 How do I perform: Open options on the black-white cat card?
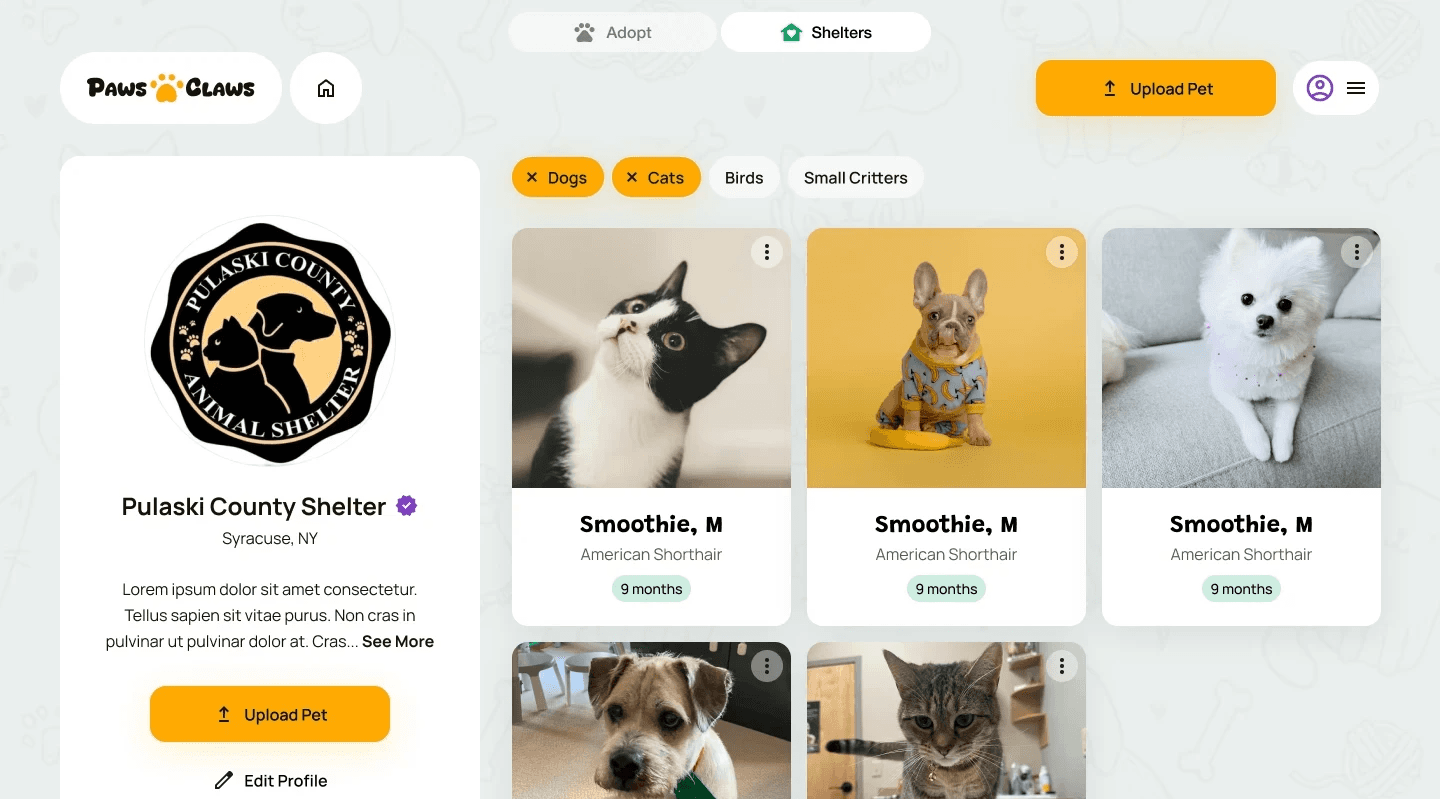(x=767, y=252)
